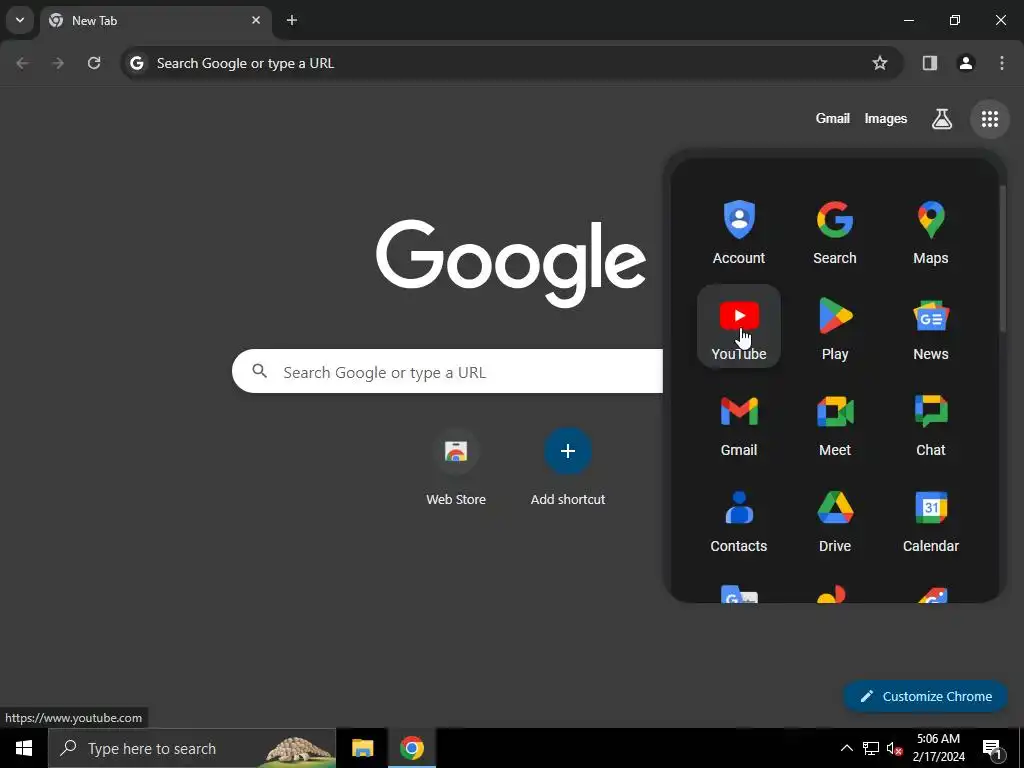Open Windows notification center

(992, 749)
